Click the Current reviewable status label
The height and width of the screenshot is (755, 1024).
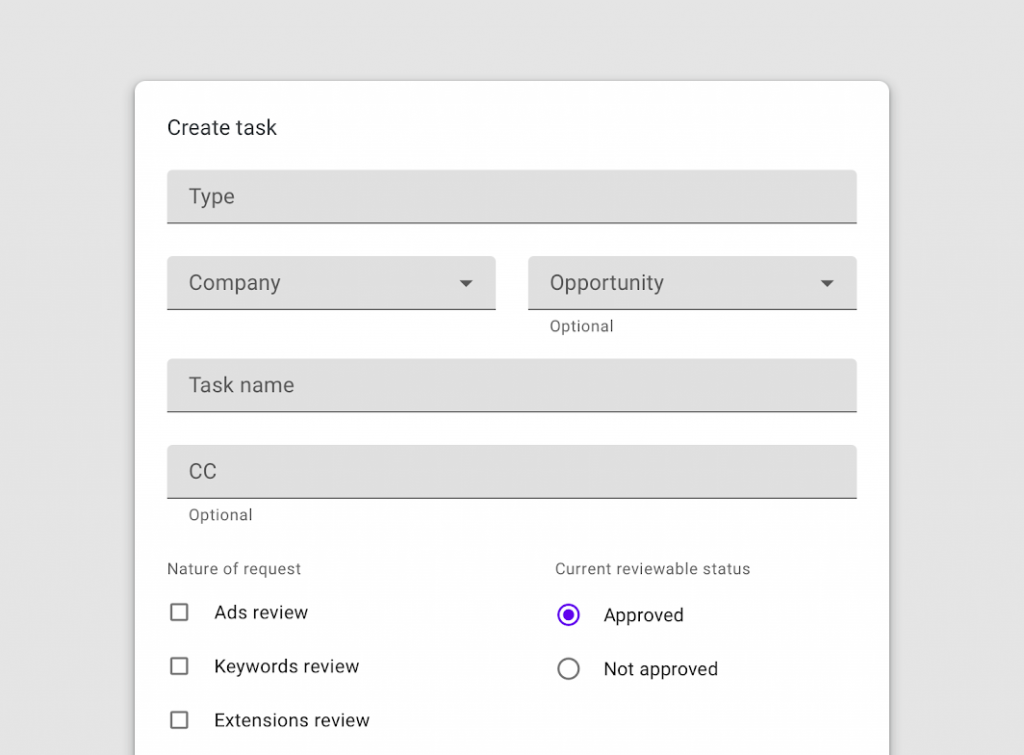tap(653, 569)
